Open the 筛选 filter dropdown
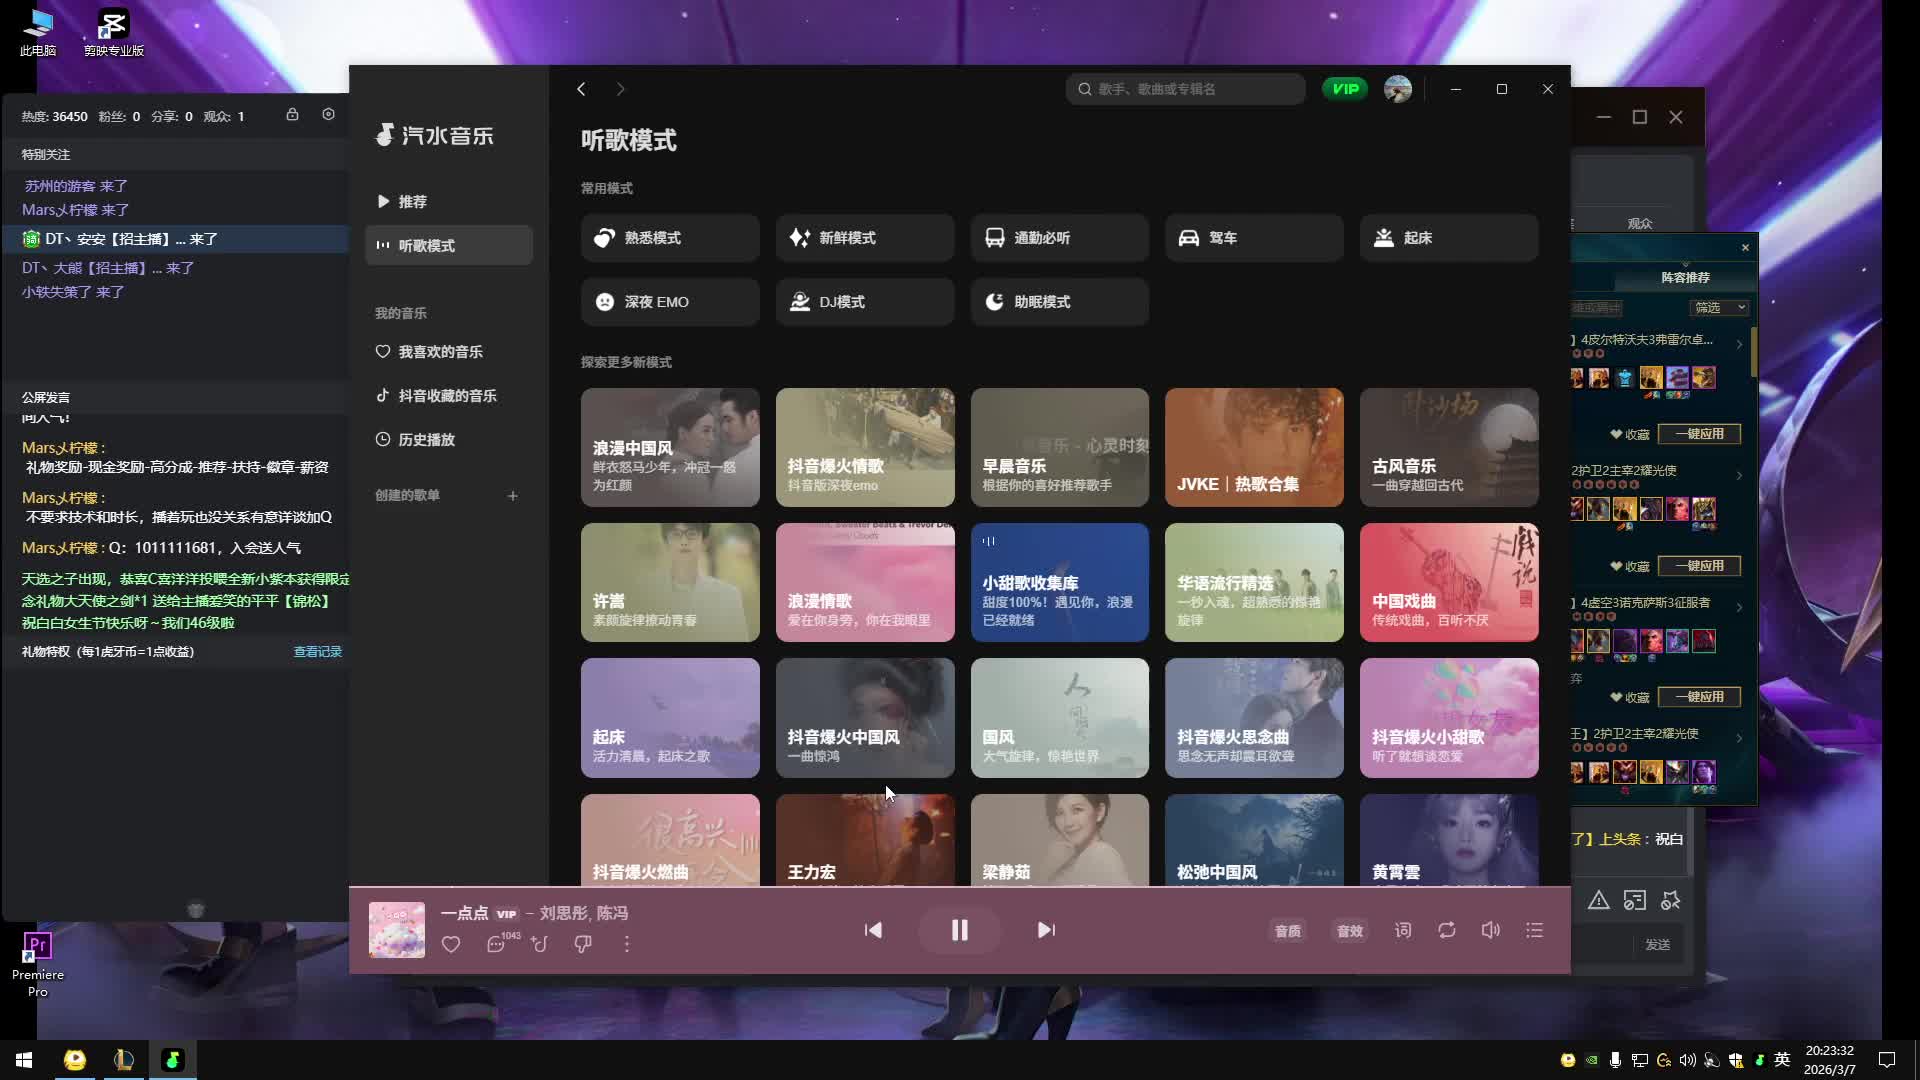This screenshot has height=1080, width=1920. pyautogui.click(x=1718, y=308)
